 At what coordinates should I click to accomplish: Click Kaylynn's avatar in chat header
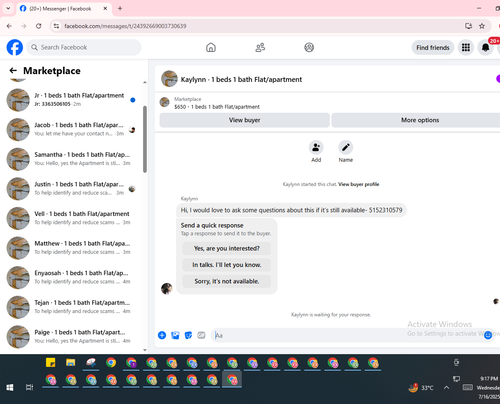pos(169,79)
